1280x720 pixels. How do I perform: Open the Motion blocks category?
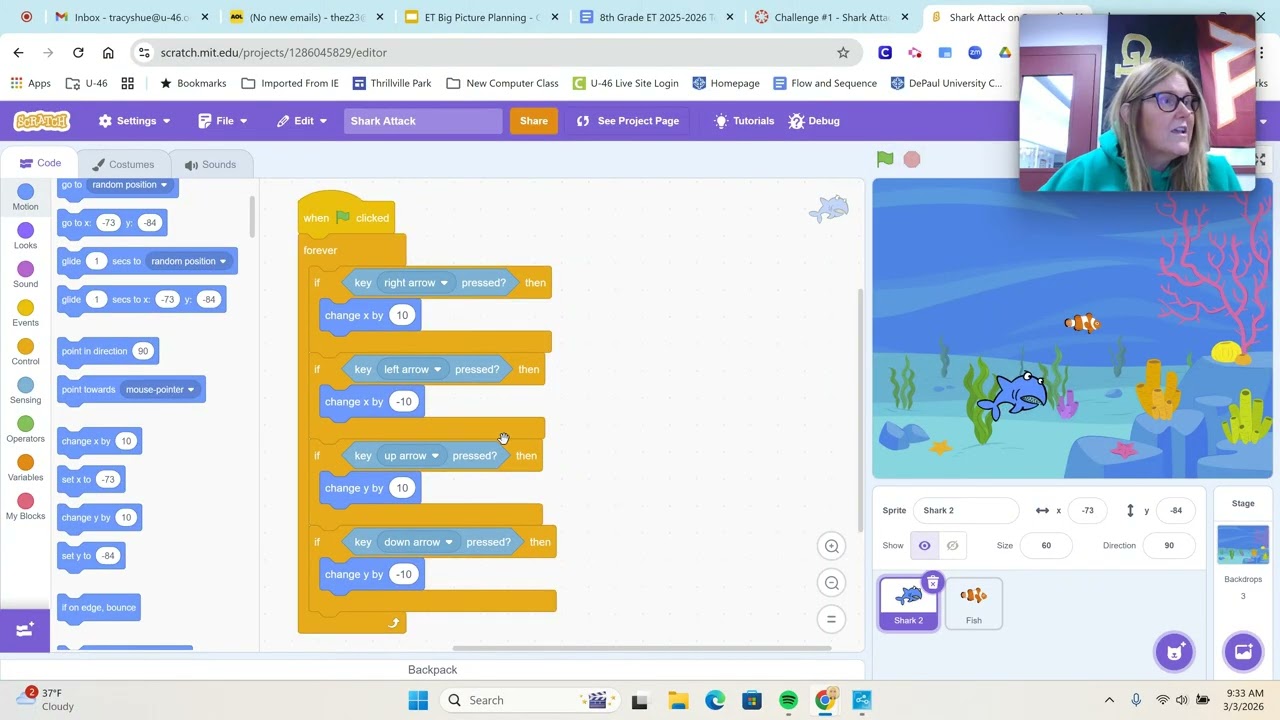pos(26,197)
